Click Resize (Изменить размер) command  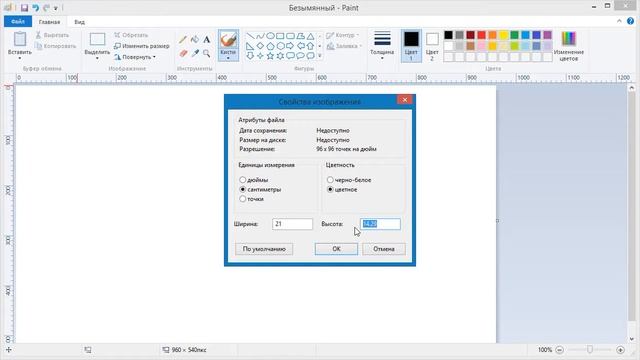click(x=141, y=46)
